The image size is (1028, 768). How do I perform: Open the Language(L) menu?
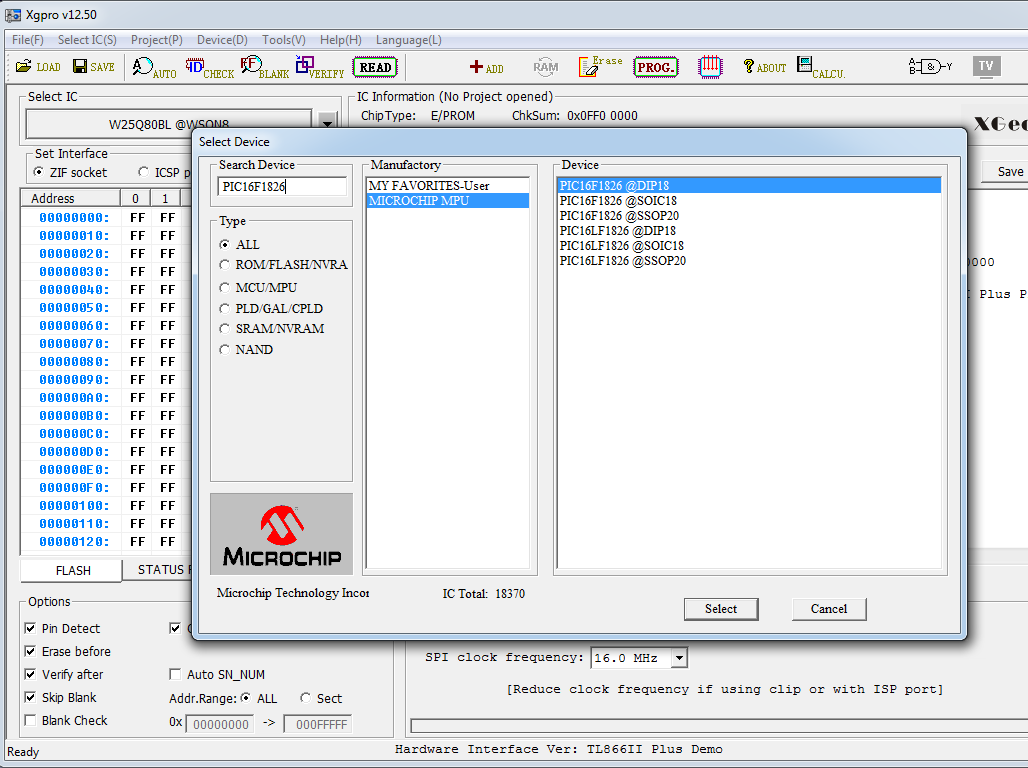click(408, 40)
